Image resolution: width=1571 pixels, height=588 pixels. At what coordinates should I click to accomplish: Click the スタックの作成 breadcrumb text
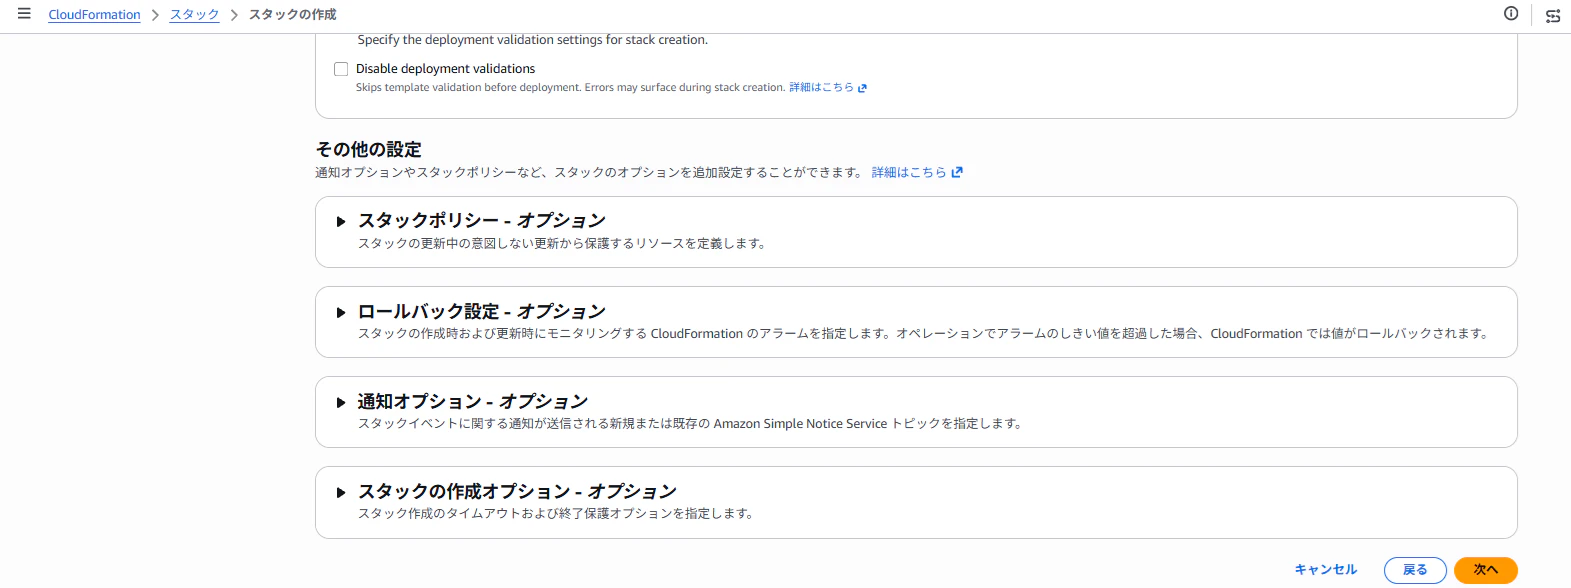click(x=292, y=15)
